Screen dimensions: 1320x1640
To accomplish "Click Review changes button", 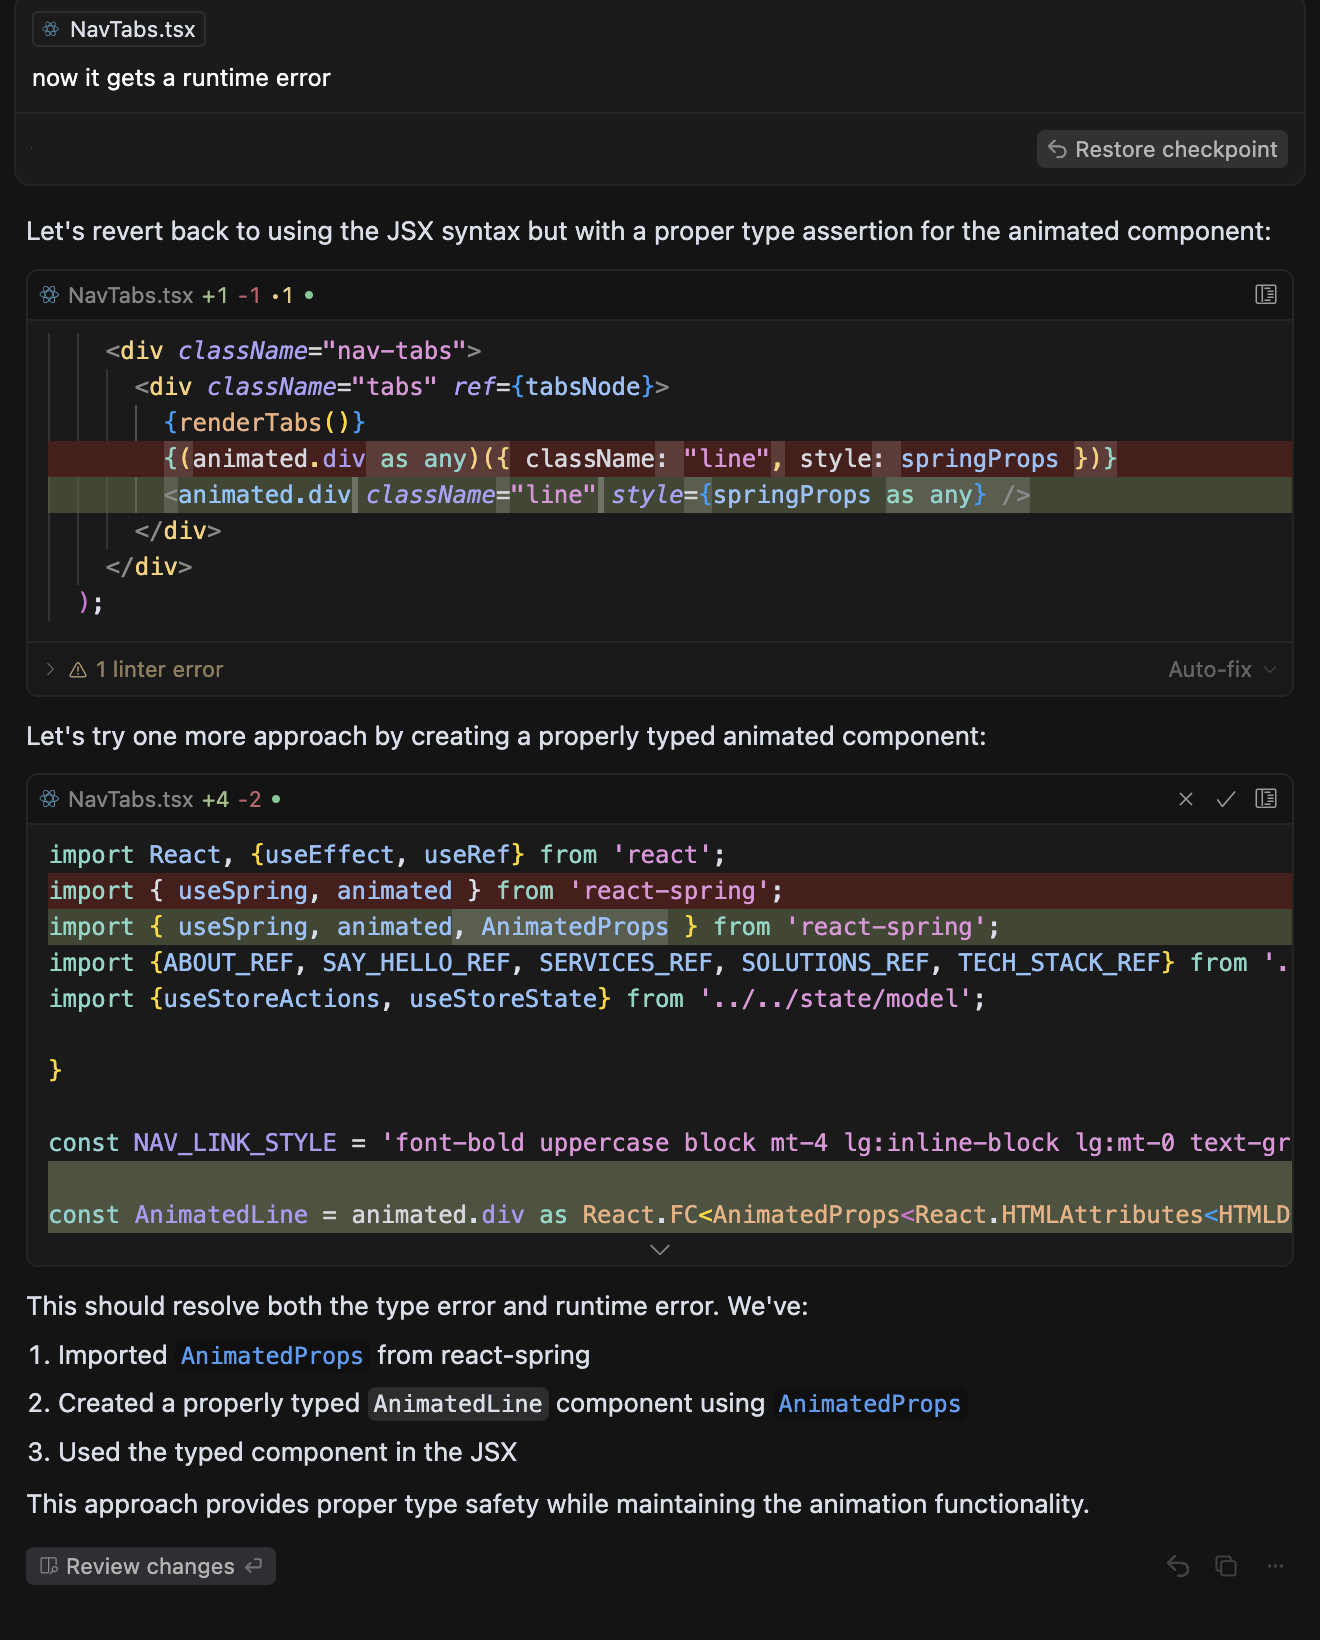I will point(151,1566).
